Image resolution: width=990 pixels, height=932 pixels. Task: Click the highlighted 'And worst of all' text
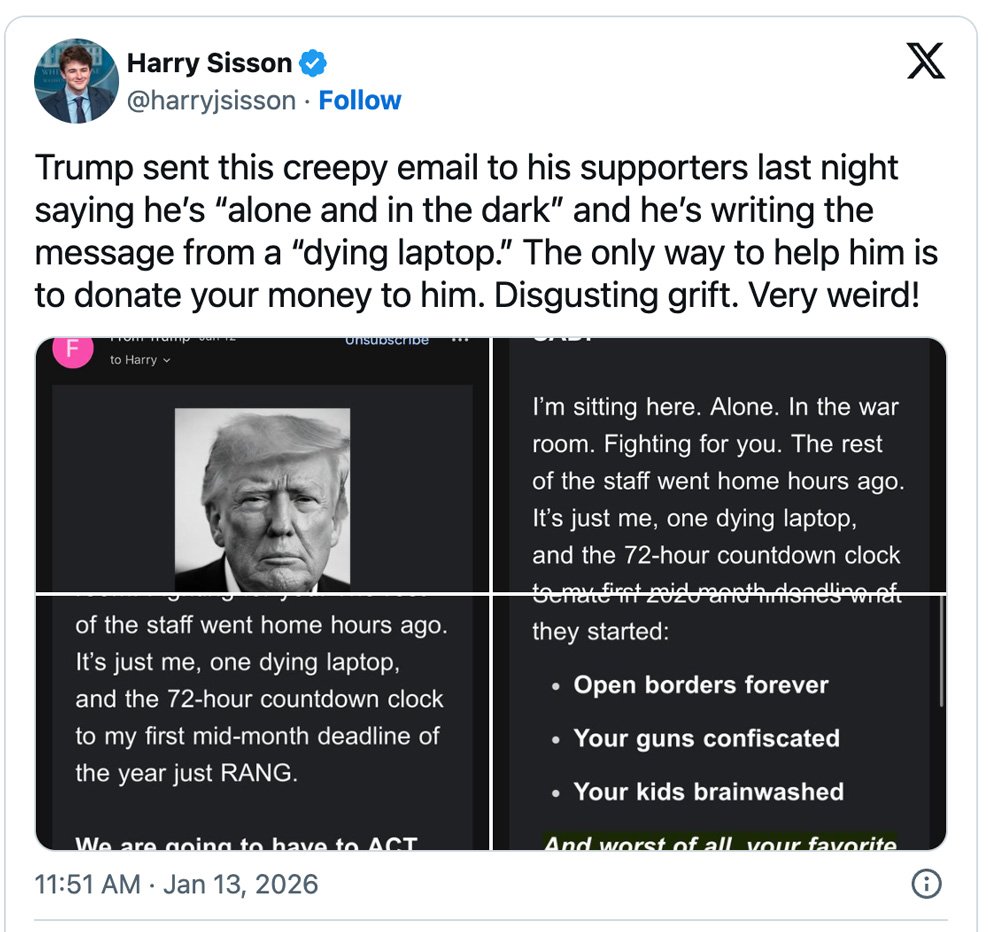click(719, 842)
